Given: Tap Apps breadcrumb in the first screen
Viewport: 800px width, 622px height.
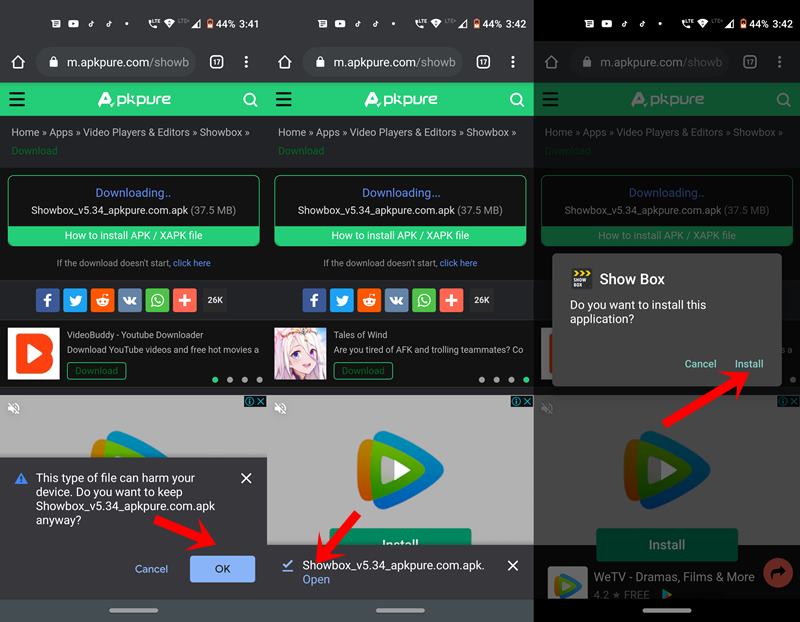Looking at the screenshot, I should tap(61, 132).
